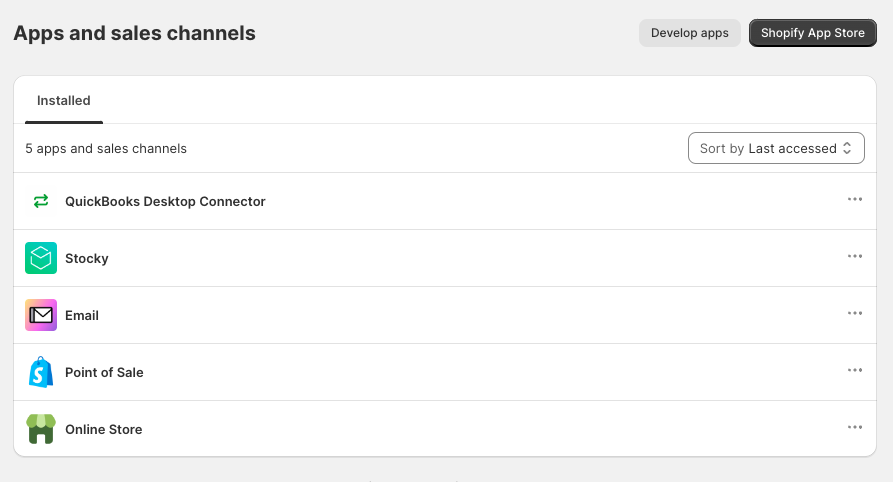This screenshot has width=893, height=482.
Task: Switch to the Installed tab
Action: [64, 101]
